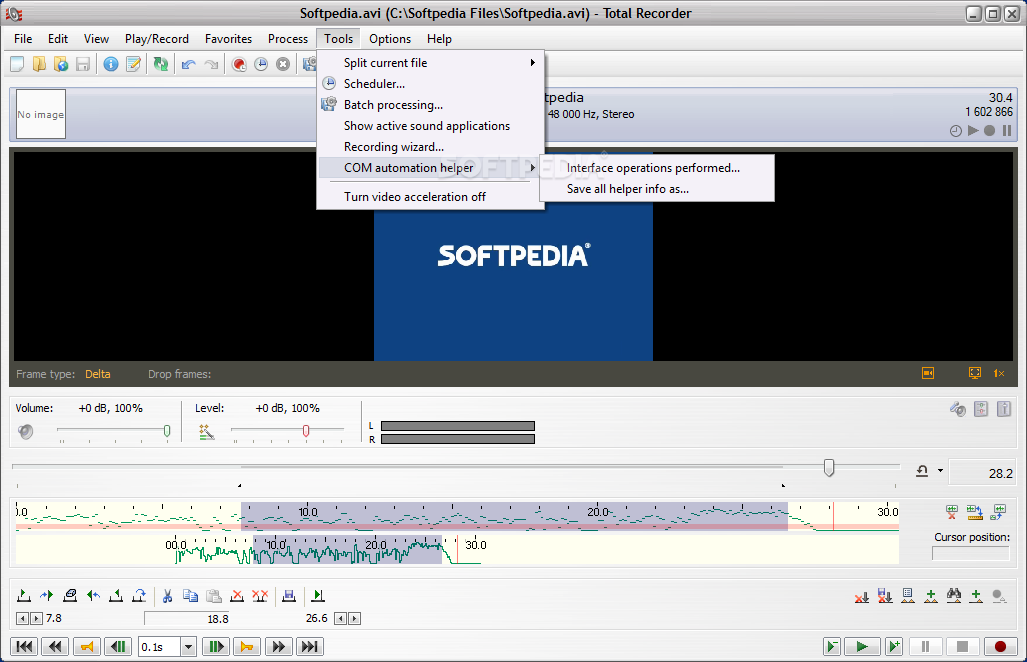
Task: Open the File menu
Action: [x=23, y=39]
